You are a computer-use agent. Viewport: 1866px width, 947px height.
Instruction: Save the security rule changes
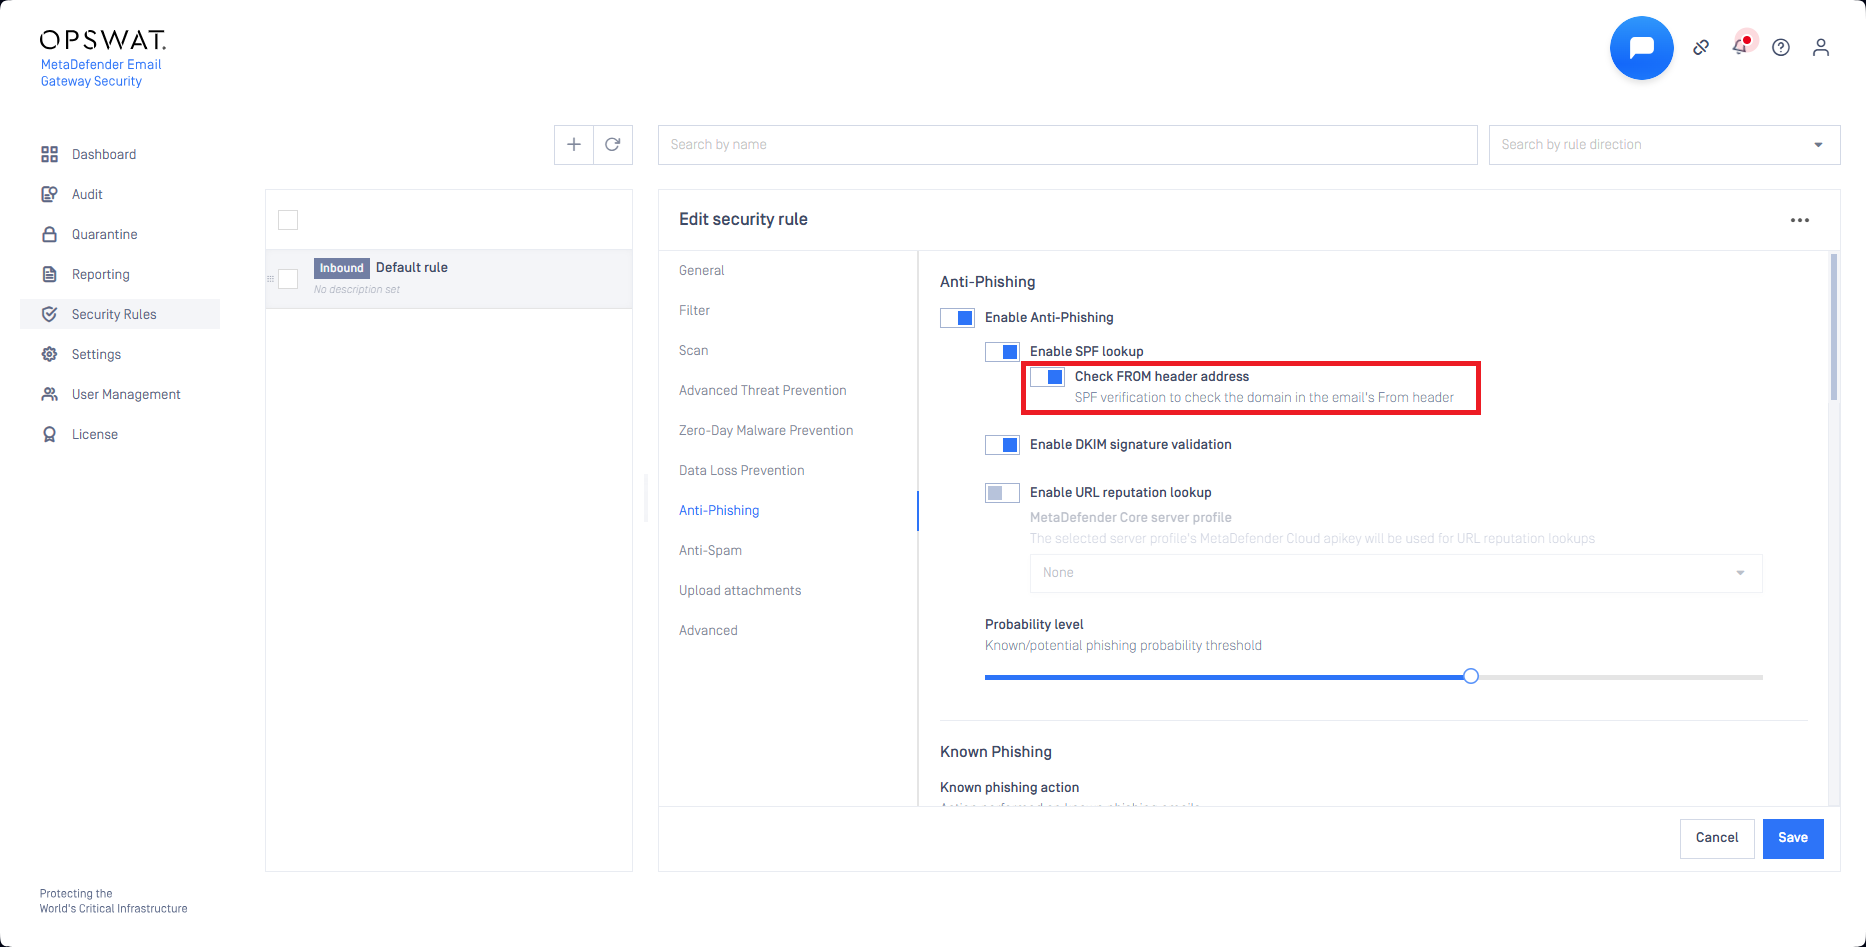(1793, 838)
